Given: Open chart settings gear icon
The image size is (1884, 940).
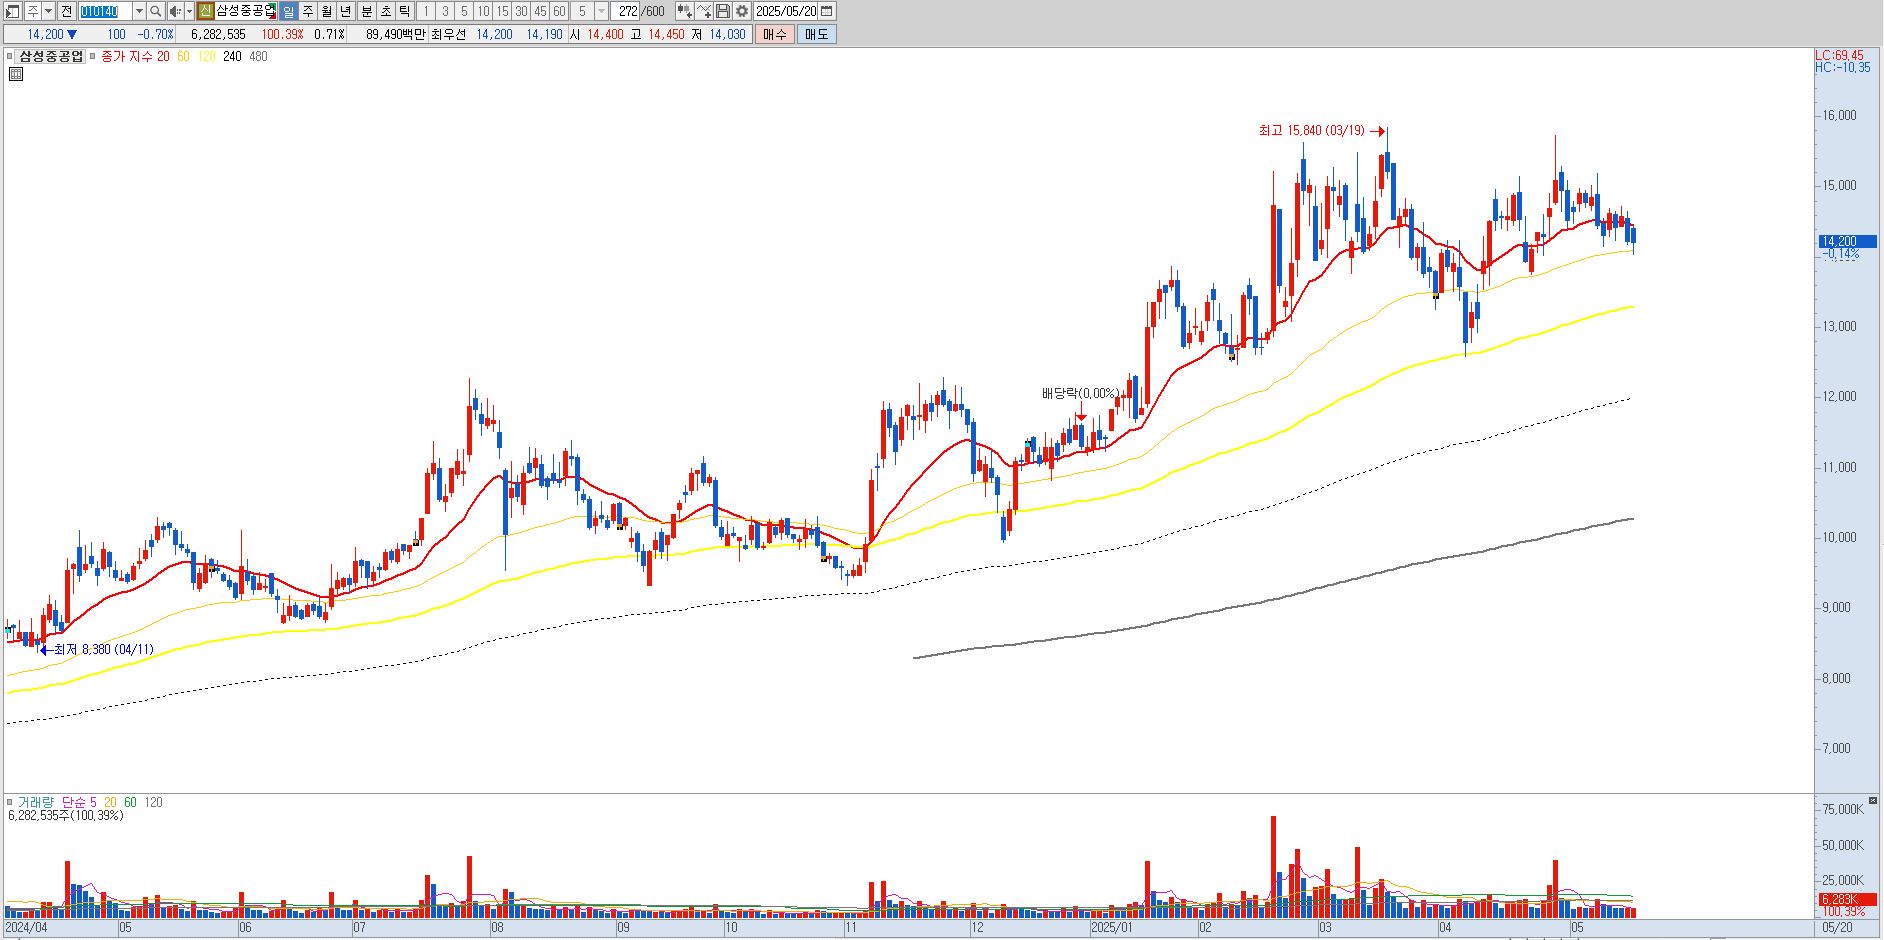Looking at the screenshot, I should point(742,11).
